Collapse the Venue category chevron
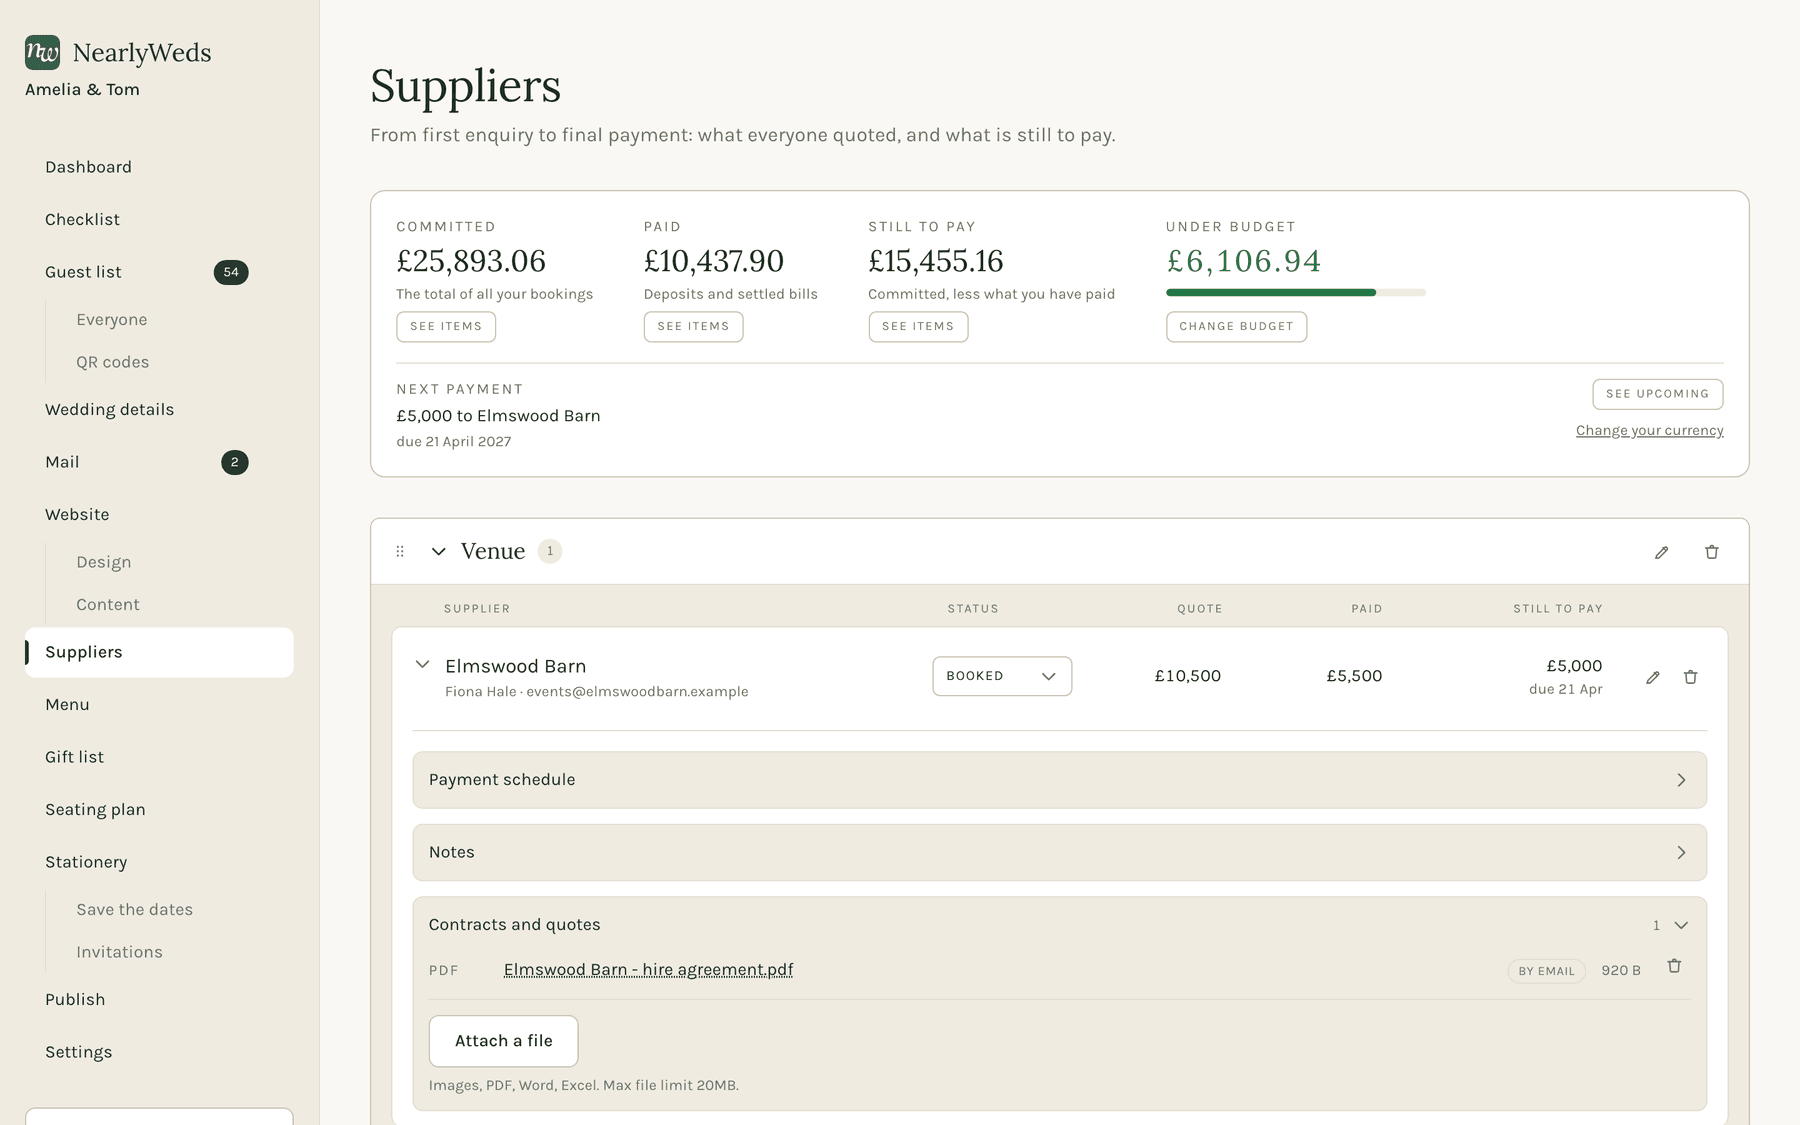The width and height of the screenshot is (1800, 1125). [438, 551]
